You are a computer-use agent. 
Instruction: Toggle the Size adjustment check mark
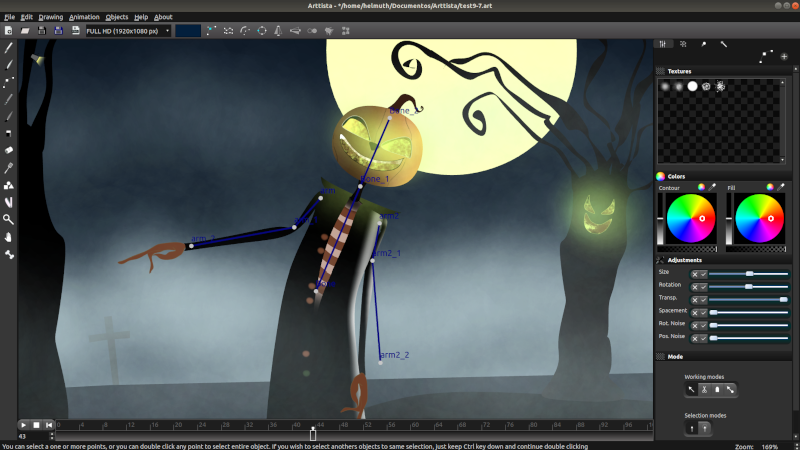pos(703,273)
